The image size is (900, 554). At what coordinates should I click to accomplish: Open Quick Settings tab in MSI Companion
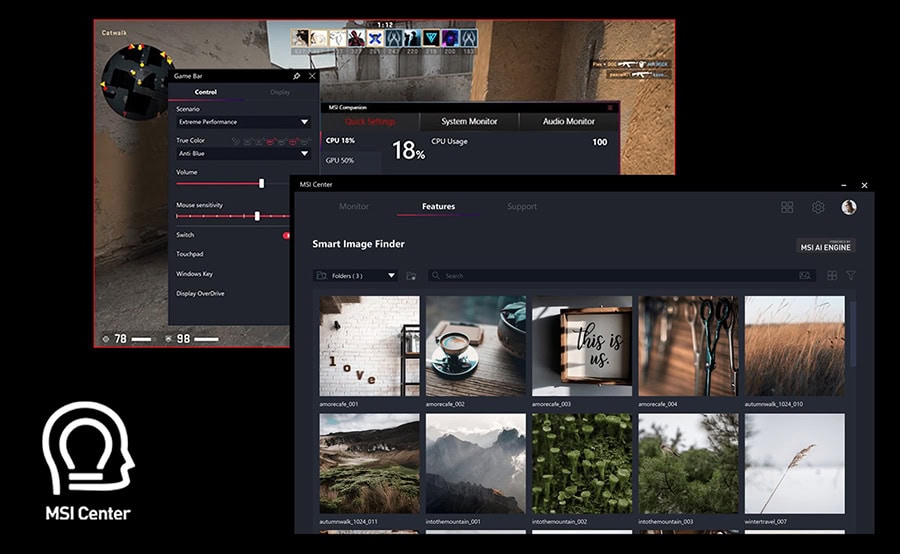pyautogui.click(x=370, y=122)
